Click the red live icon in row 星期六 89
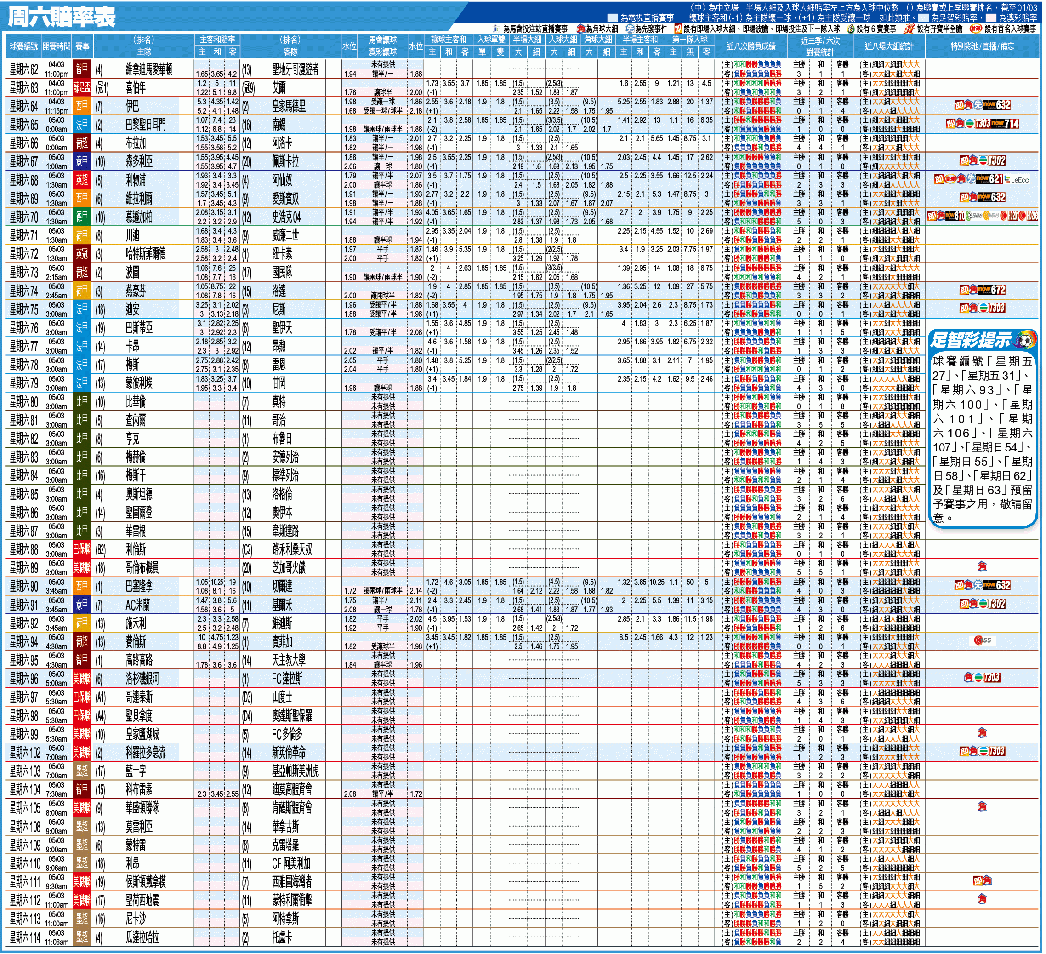1046x954 pixels. click(981, 567)
